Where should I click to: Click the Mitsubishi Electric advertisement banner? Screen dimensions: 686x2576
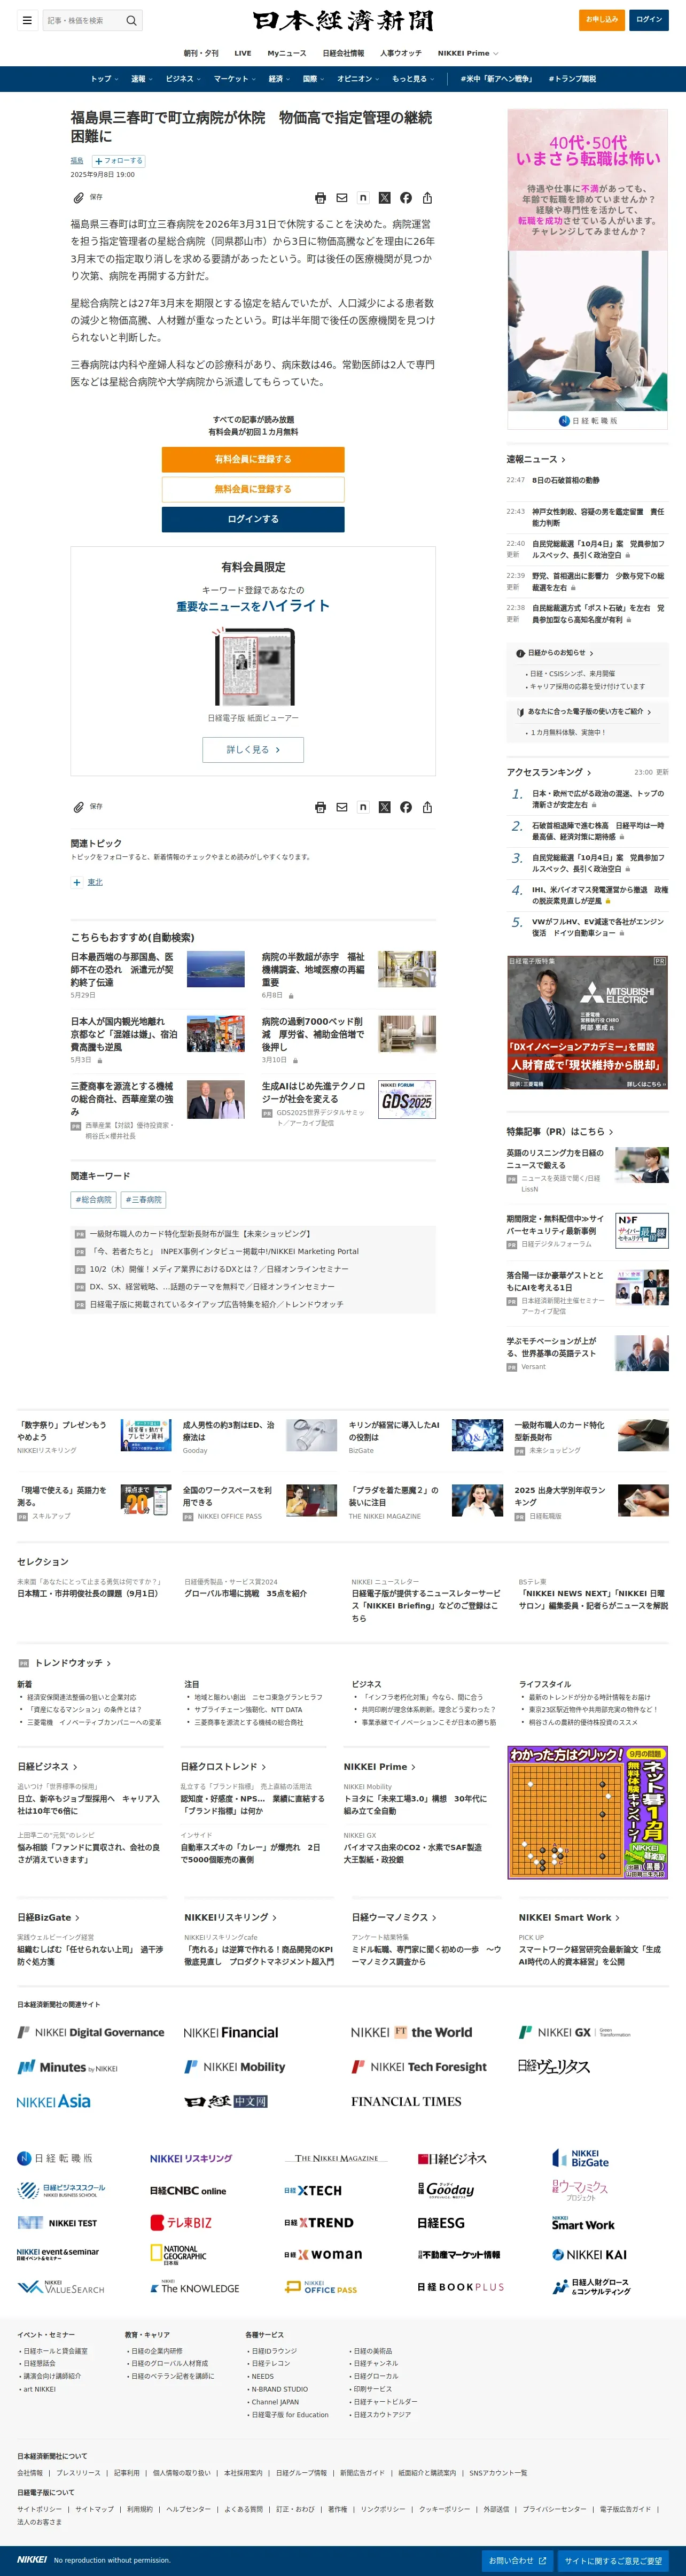[x=587, y=1022]
